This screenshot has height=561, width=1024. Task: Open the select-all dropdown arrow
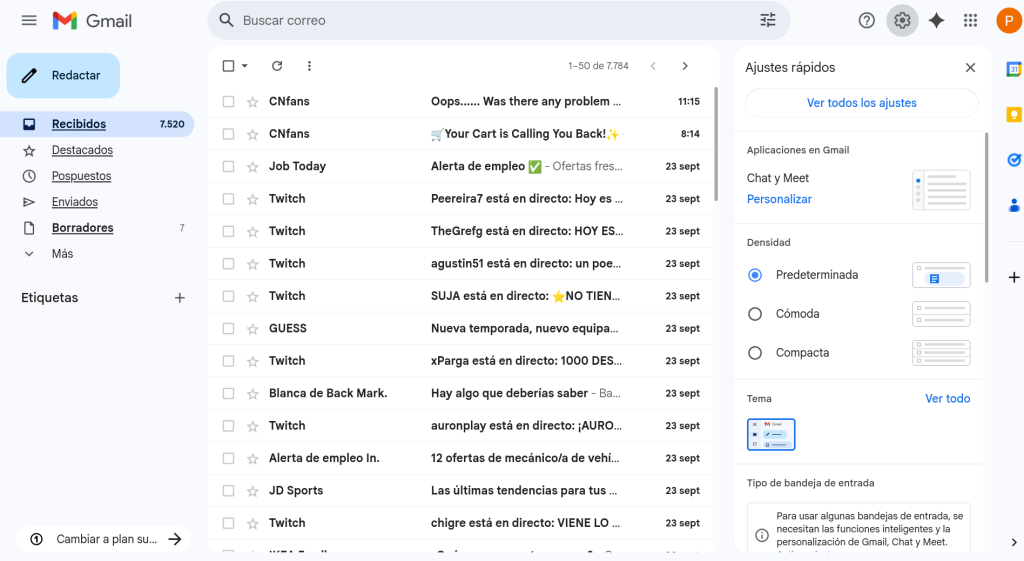(245, 66)
